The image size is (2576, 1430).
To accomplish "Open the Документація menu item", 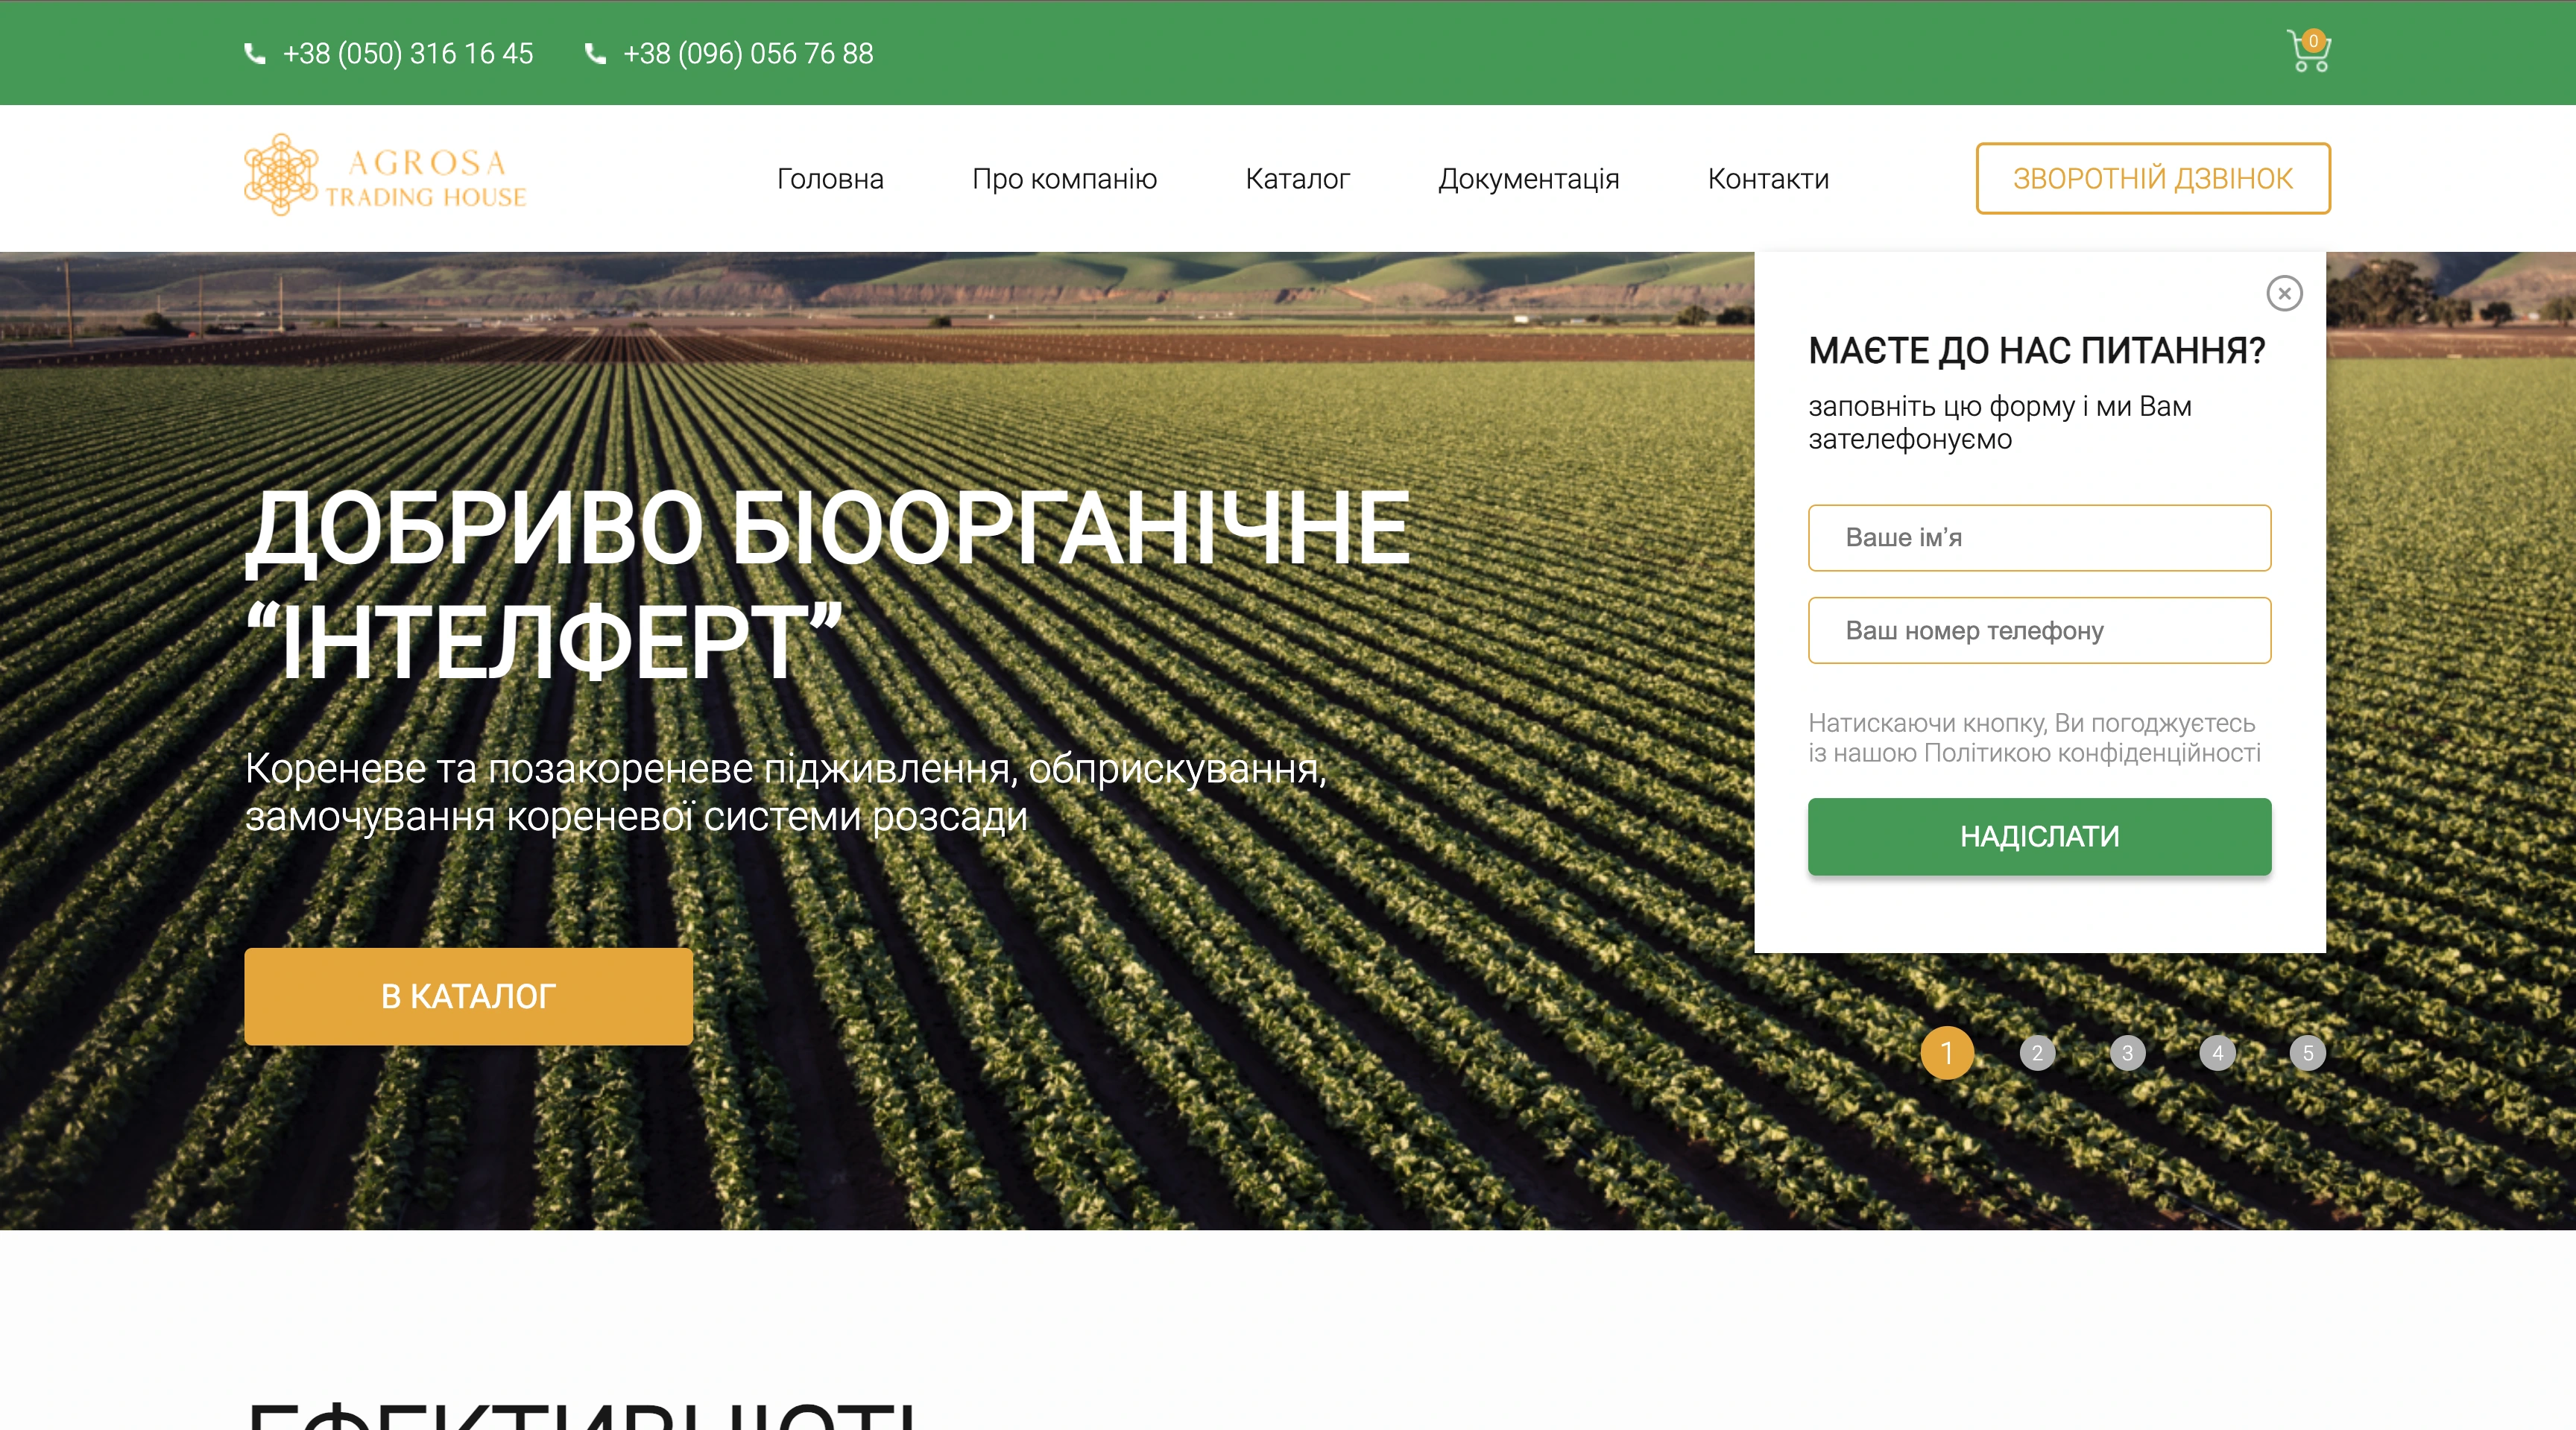I will point(1528,179).
